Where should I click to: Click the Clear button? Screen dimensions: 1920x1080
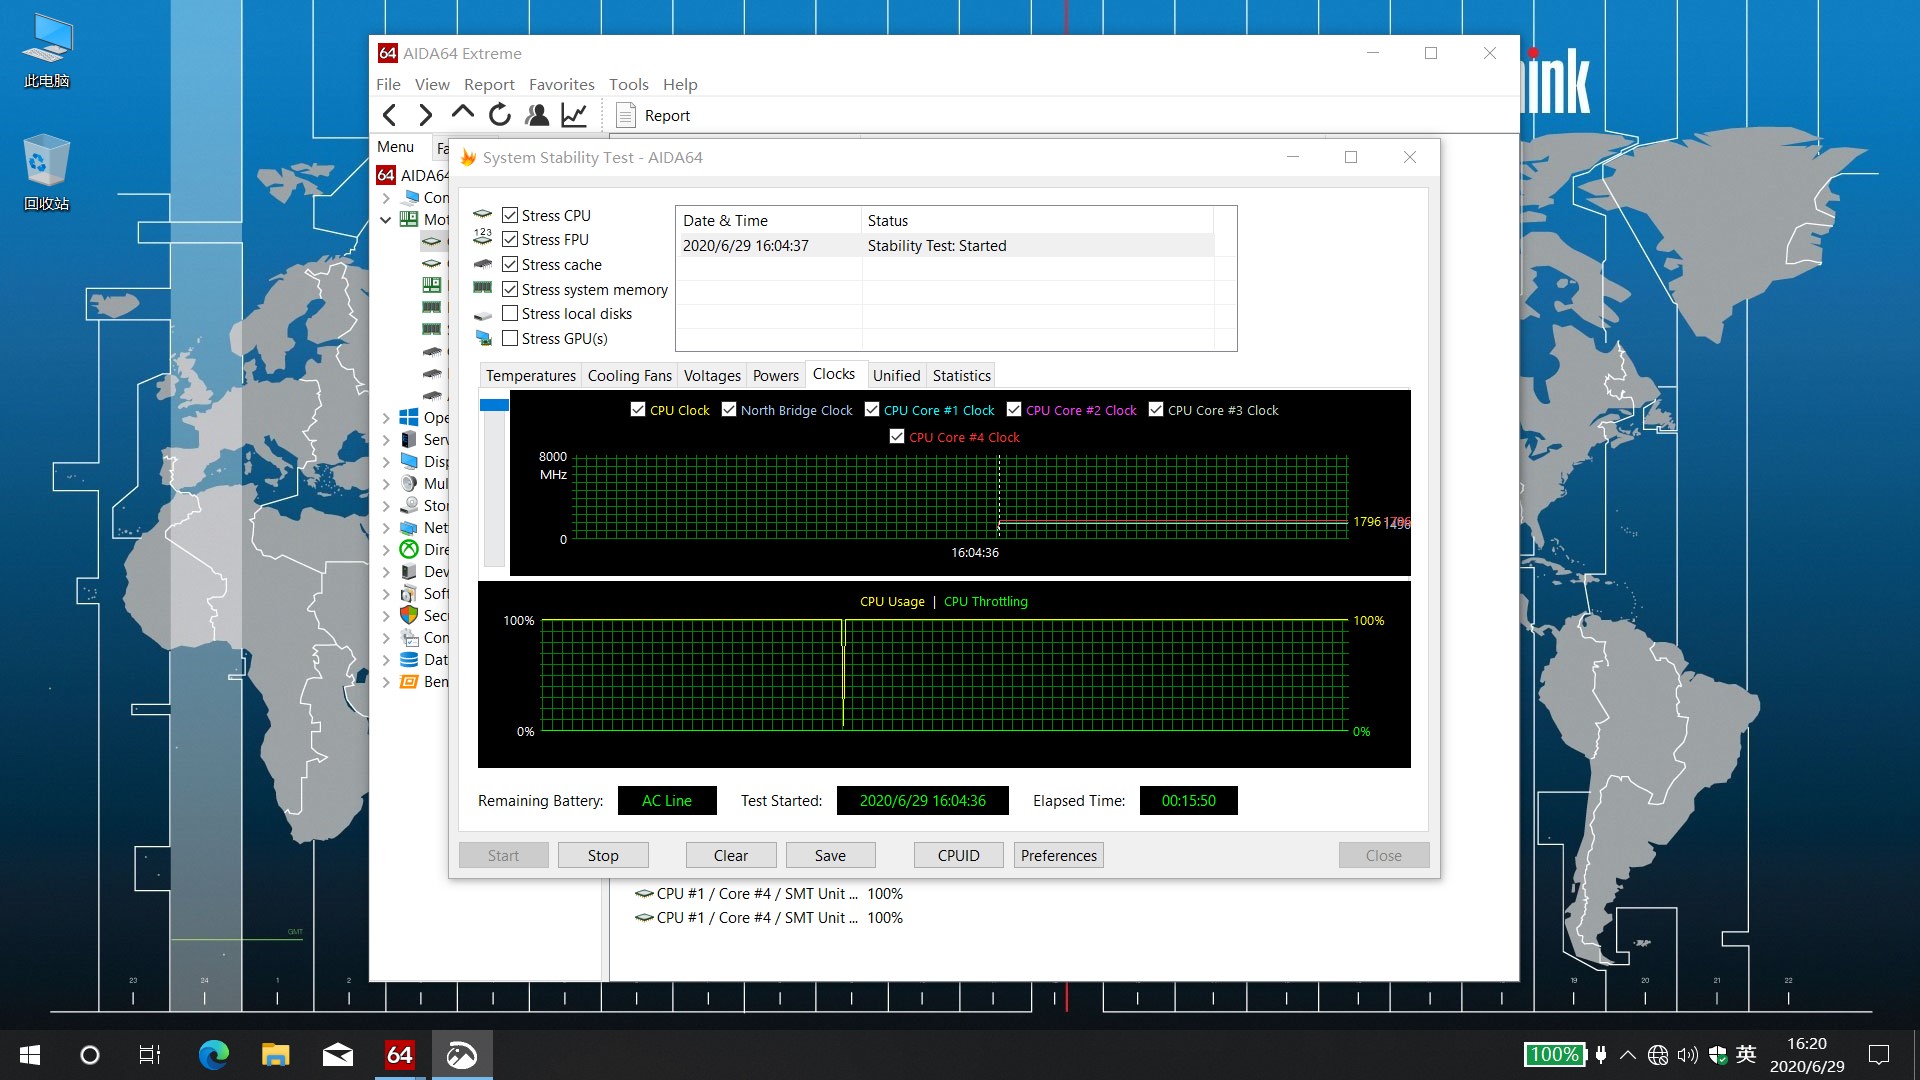[731, 855]
